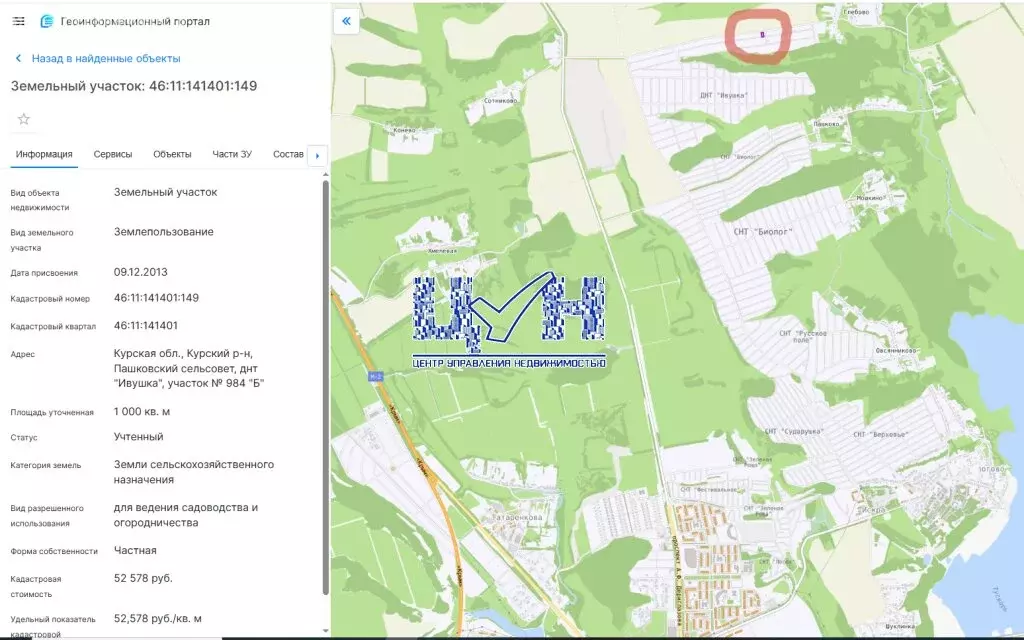
Task: Switch to the Сервисы tab
Action: (113, 154)
